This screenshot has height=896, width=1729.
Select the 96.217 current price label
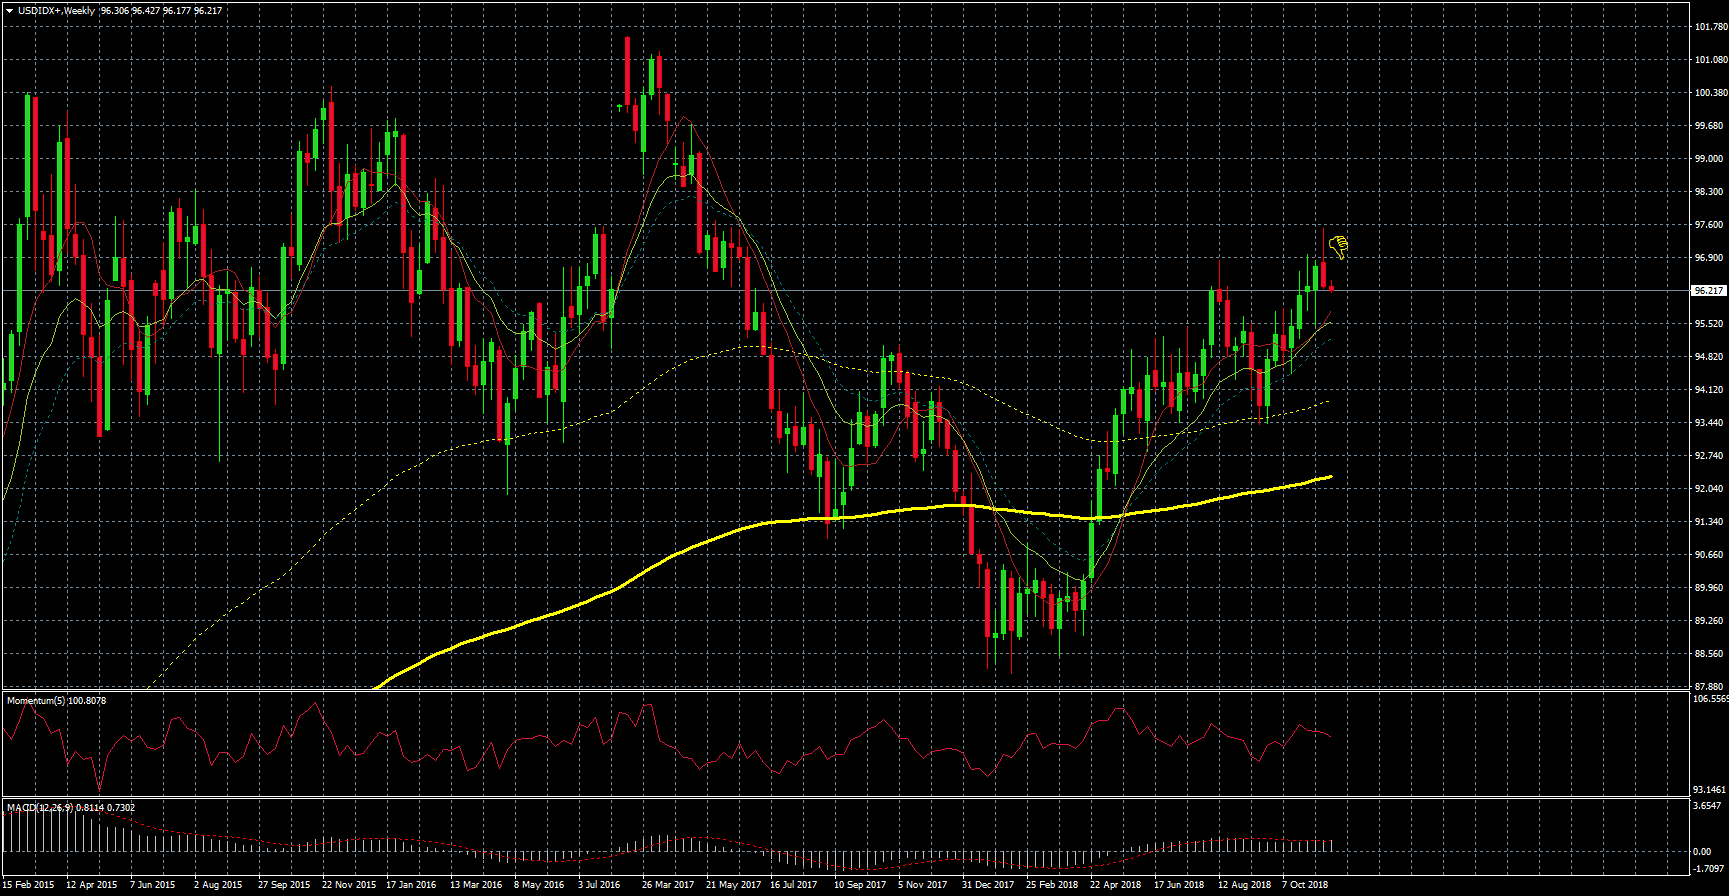(1708, 291)
